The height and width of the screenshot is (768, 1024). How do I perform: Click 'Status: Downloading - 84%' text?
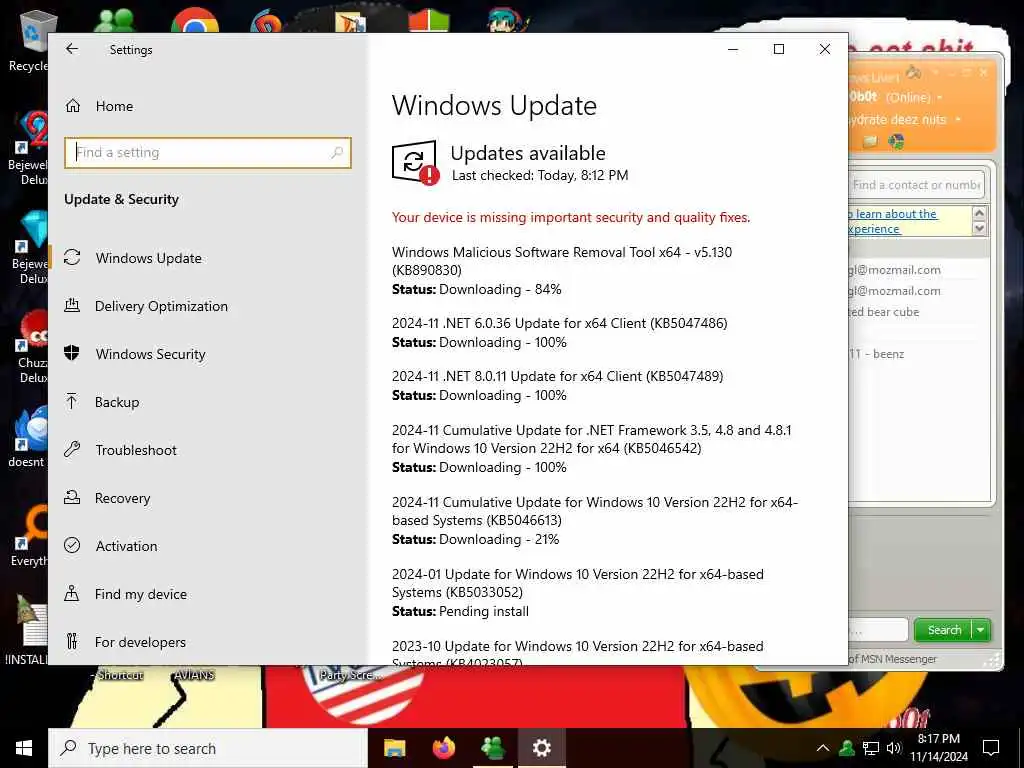tap(477, 289)
